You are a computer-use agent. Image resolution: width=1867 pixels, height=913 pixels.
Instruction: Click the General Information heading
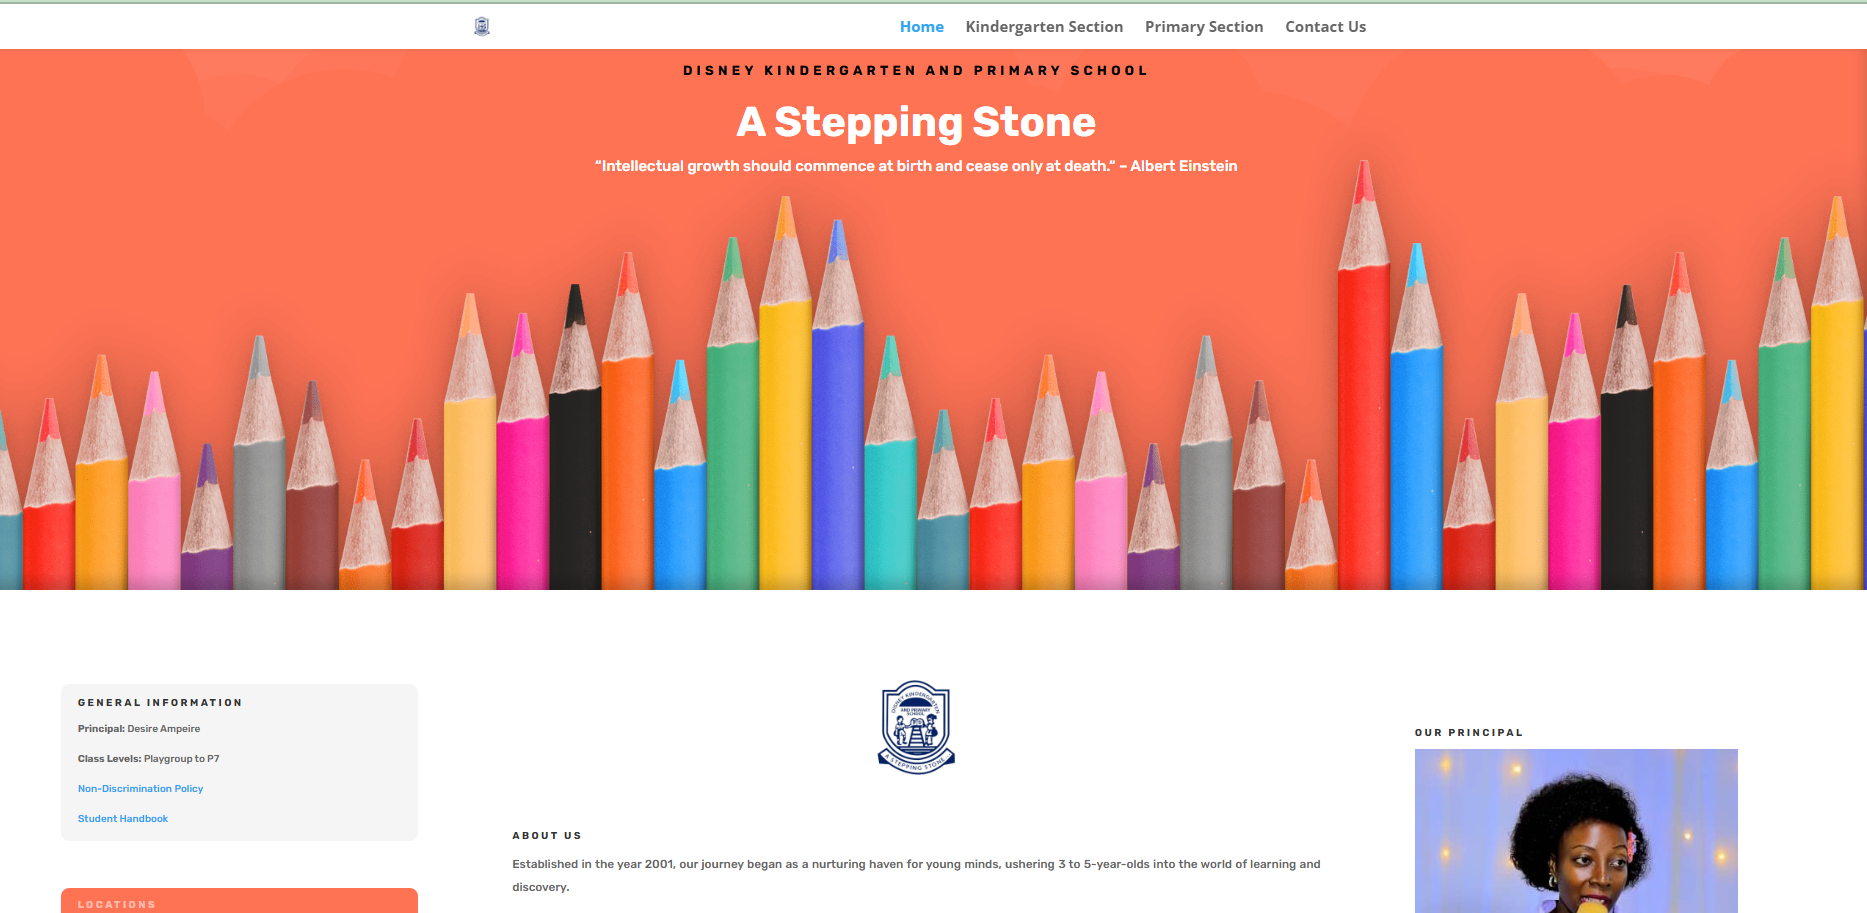point(160,703)
